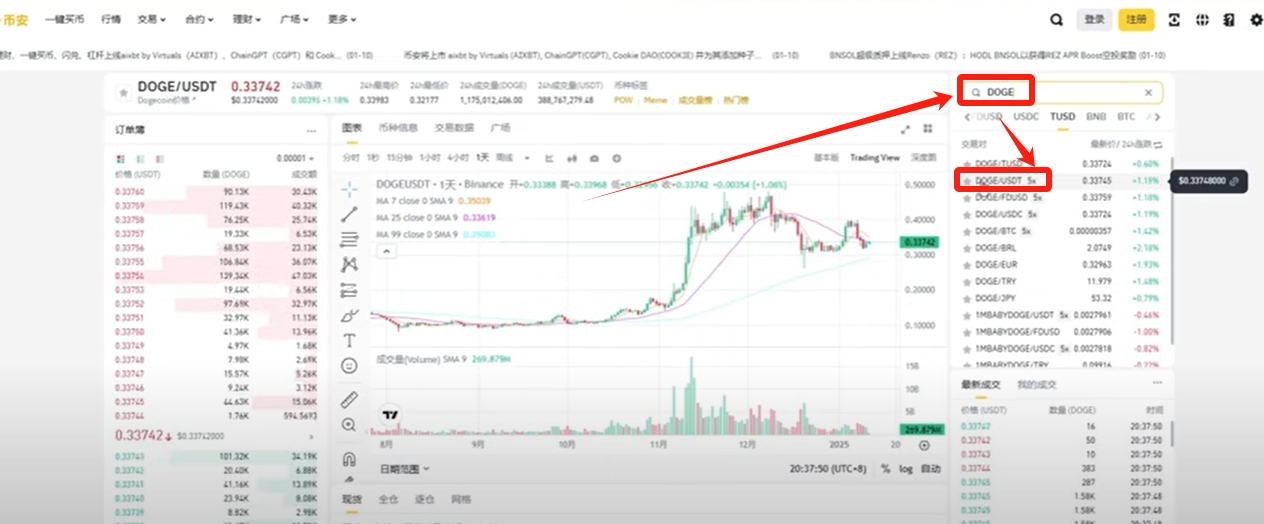Select the trend line drawing tool

tap(349, 214)
